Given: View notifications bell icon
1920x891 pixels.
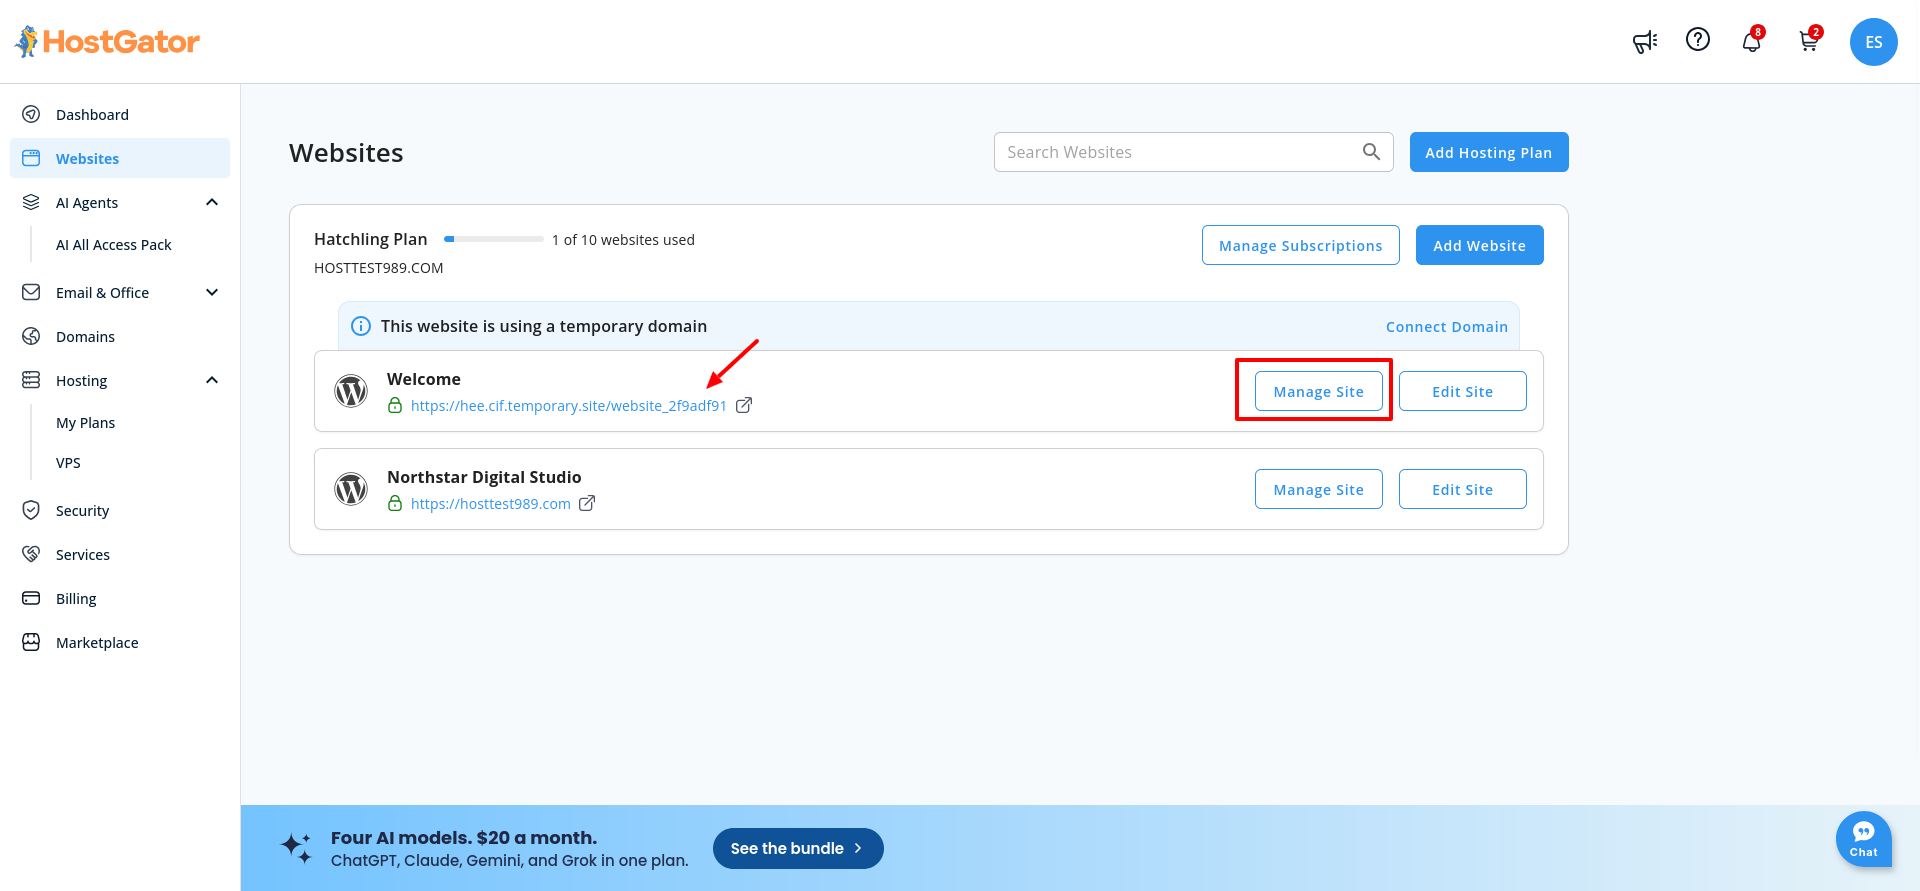Looking at the screenshot, I should tap(1752, 41).
